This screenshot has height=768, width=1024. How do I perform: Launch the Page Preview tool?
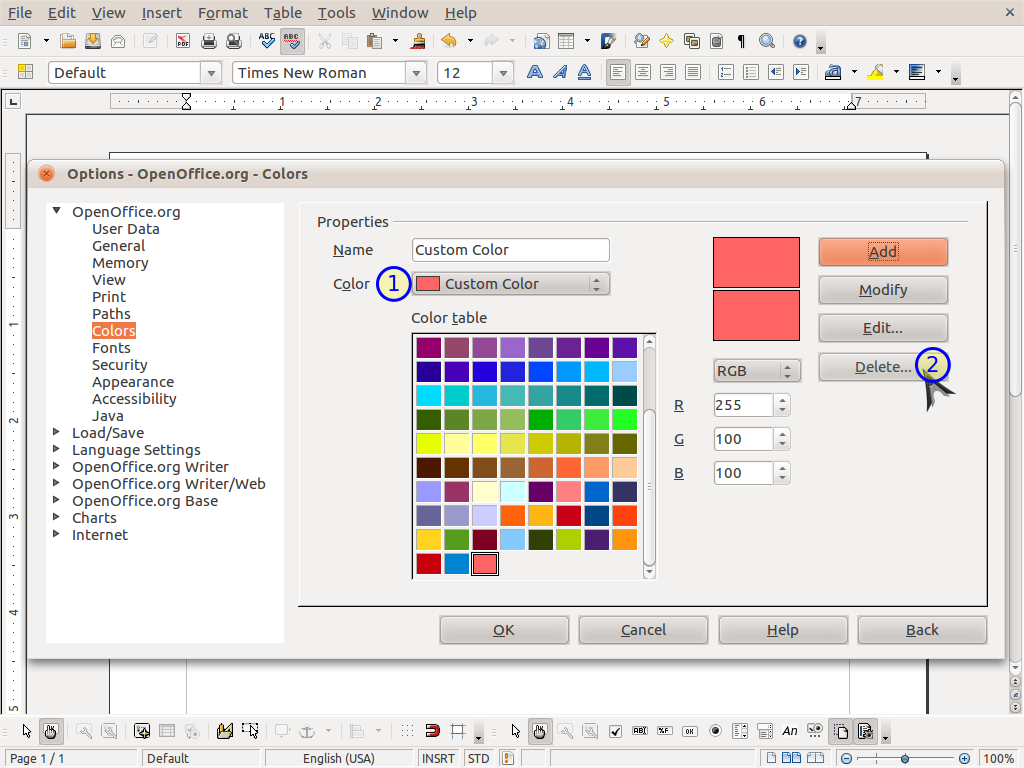[235, 42]
